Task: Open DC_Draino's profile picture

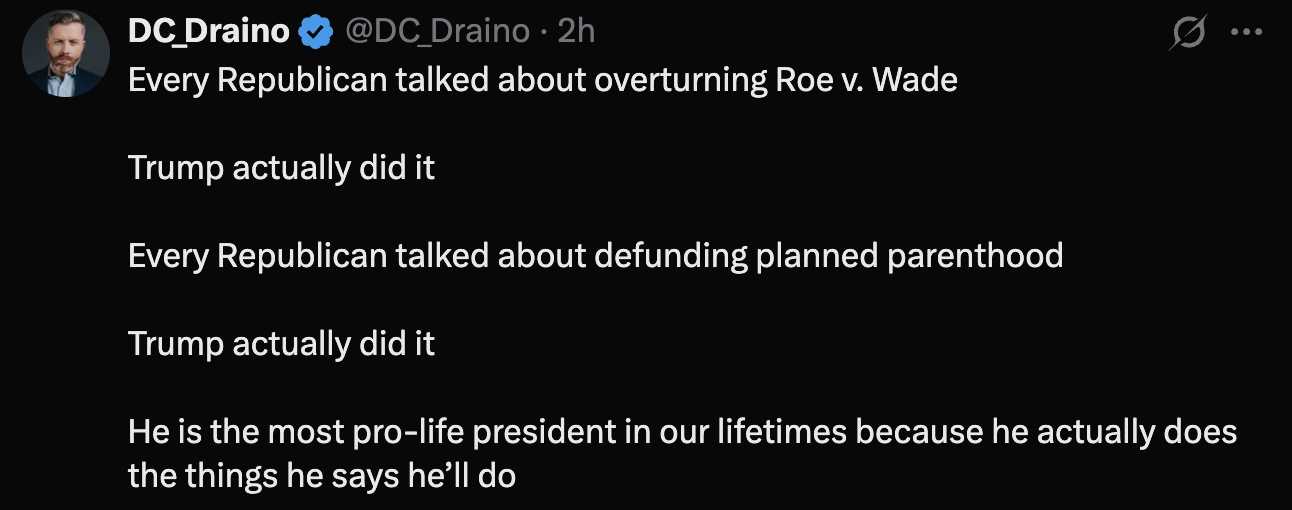Action: [x=65, y=54]
